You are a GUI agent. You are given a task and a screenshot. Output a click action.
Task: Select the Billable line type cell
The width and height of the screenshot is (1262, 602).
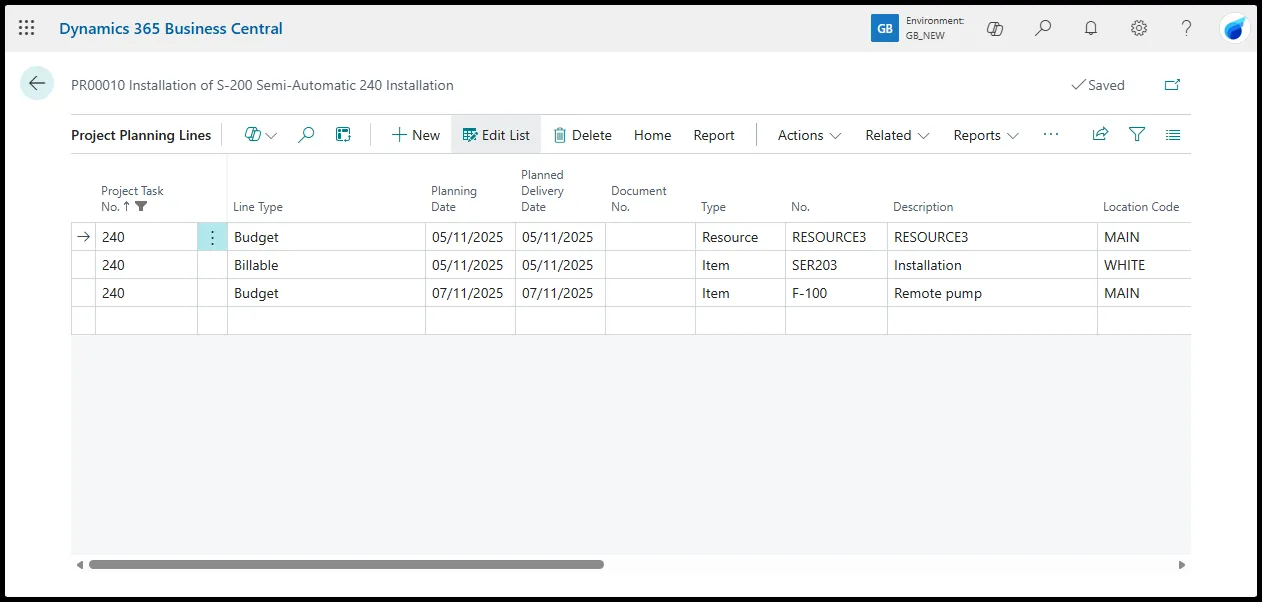point(326,265)
